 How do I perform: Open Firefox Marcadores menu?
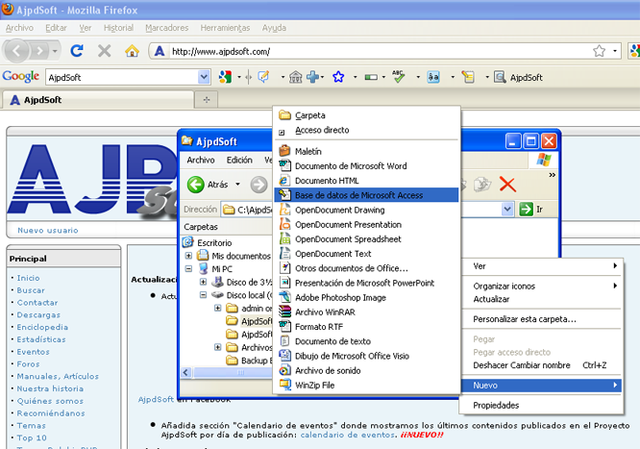[167, 28]
